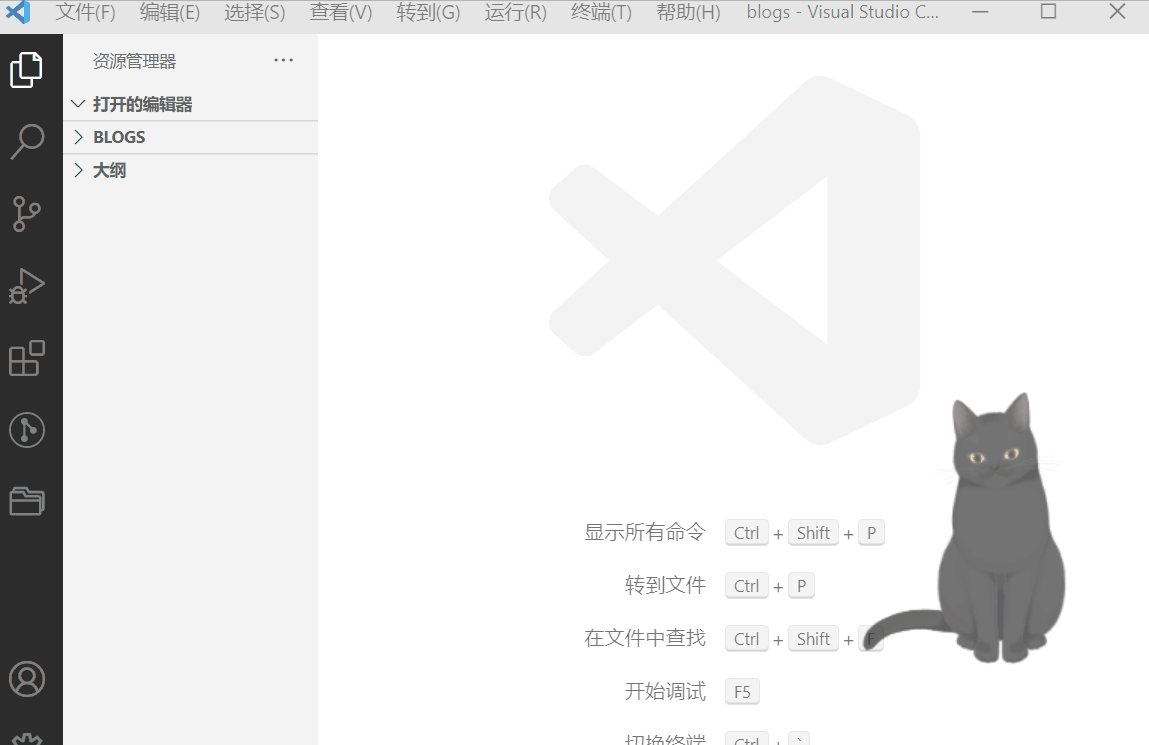Click the 开始调试 shortcut label
This screenshot has height=745, width=1149.
click(665, 691)
